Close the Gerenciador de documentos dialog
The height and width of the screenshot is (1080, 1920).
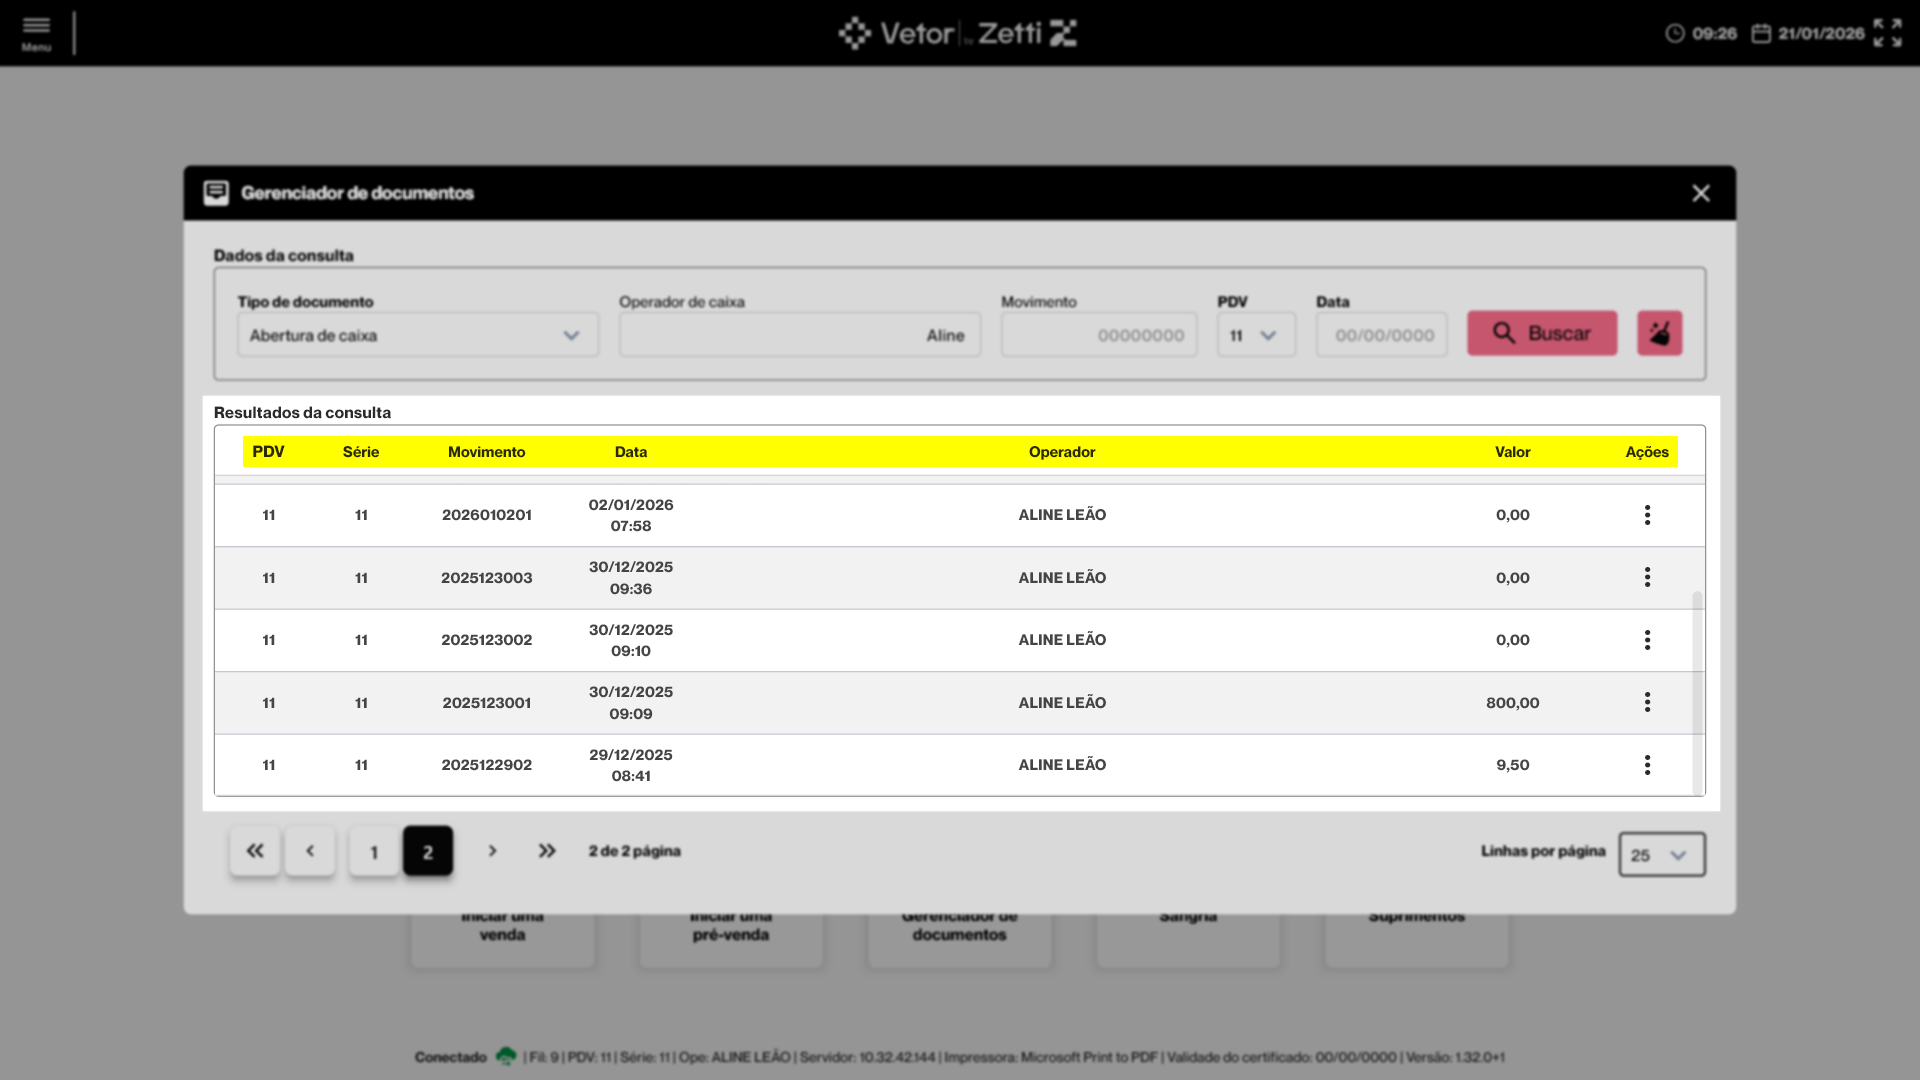[x=1700, y=193]
